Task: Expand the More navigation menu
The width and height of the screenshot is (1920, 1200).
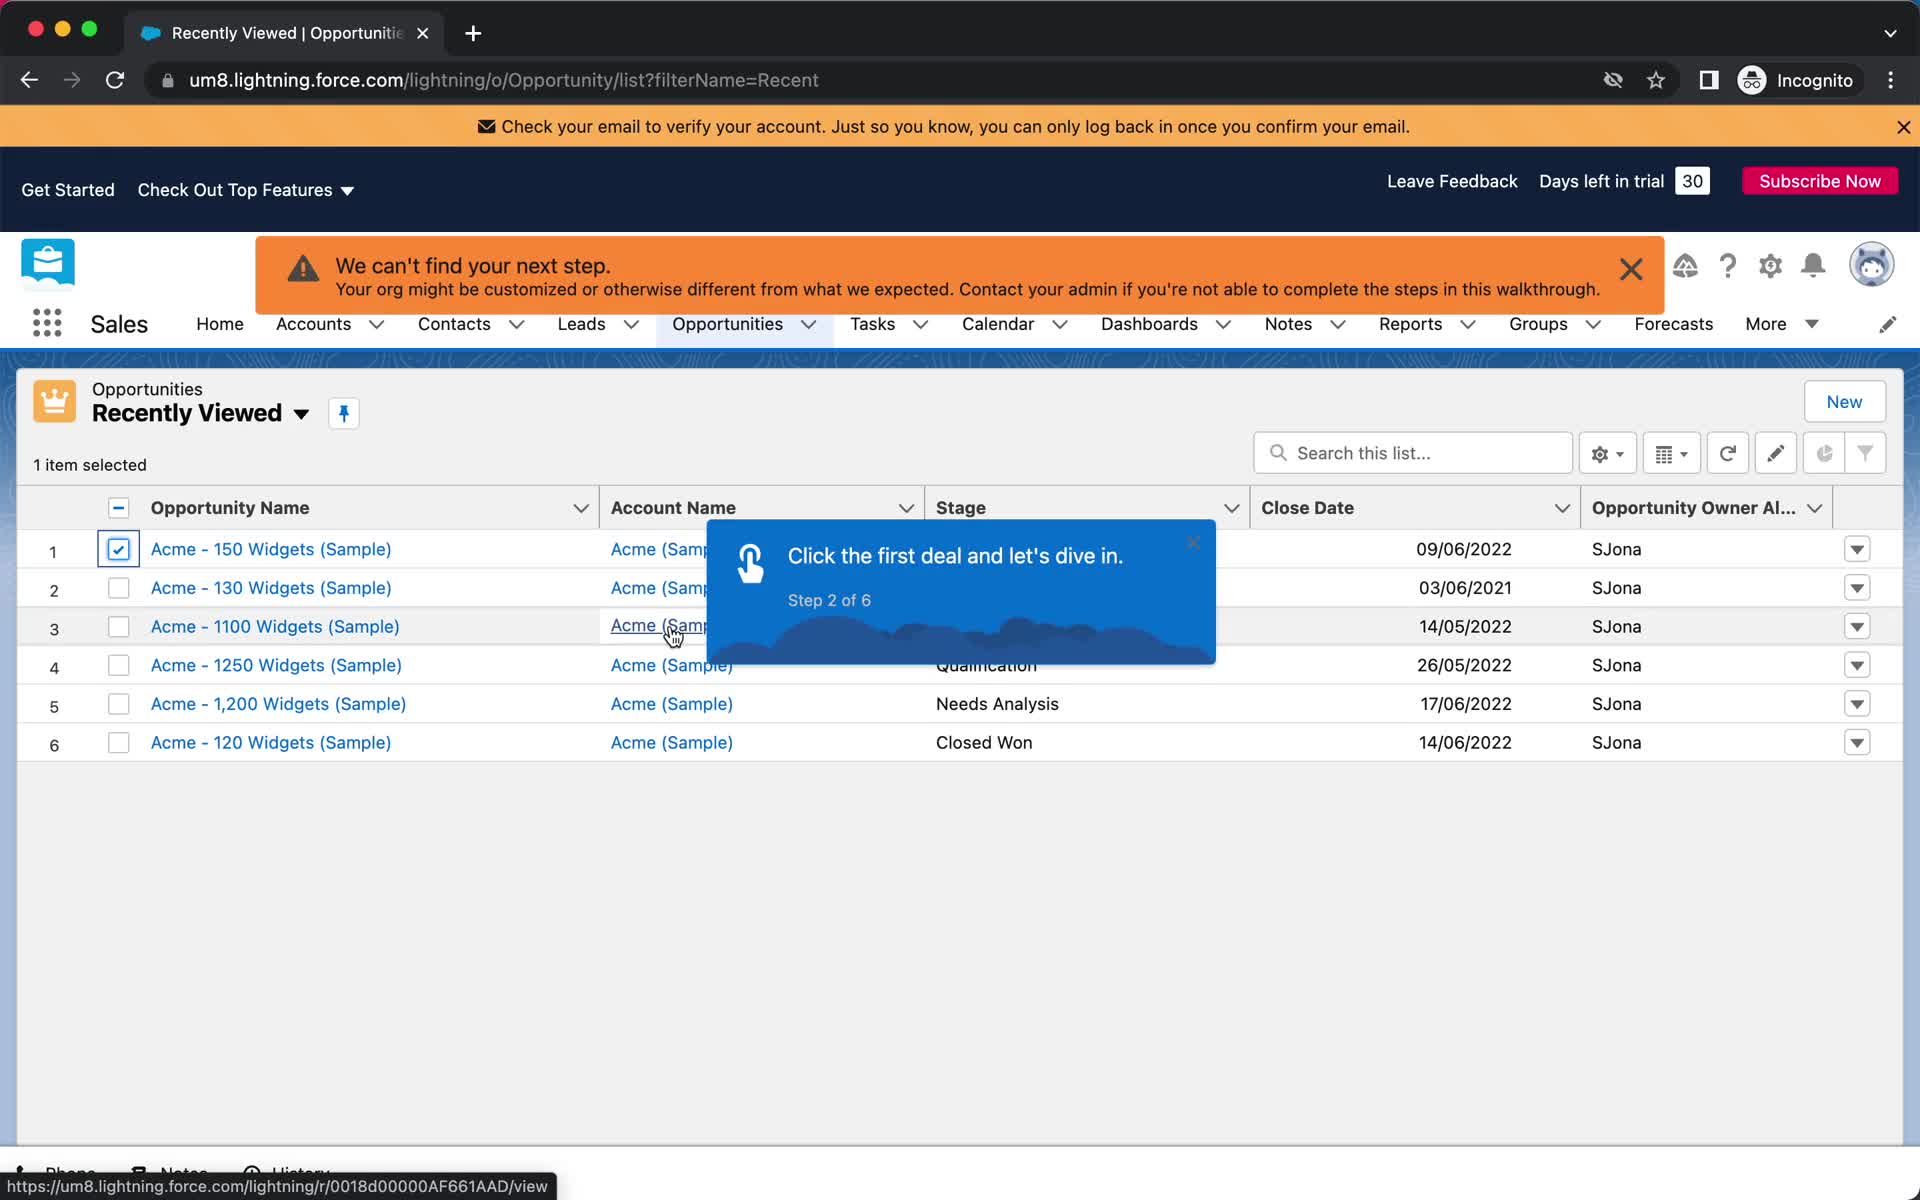Action: coord(1782,324)
